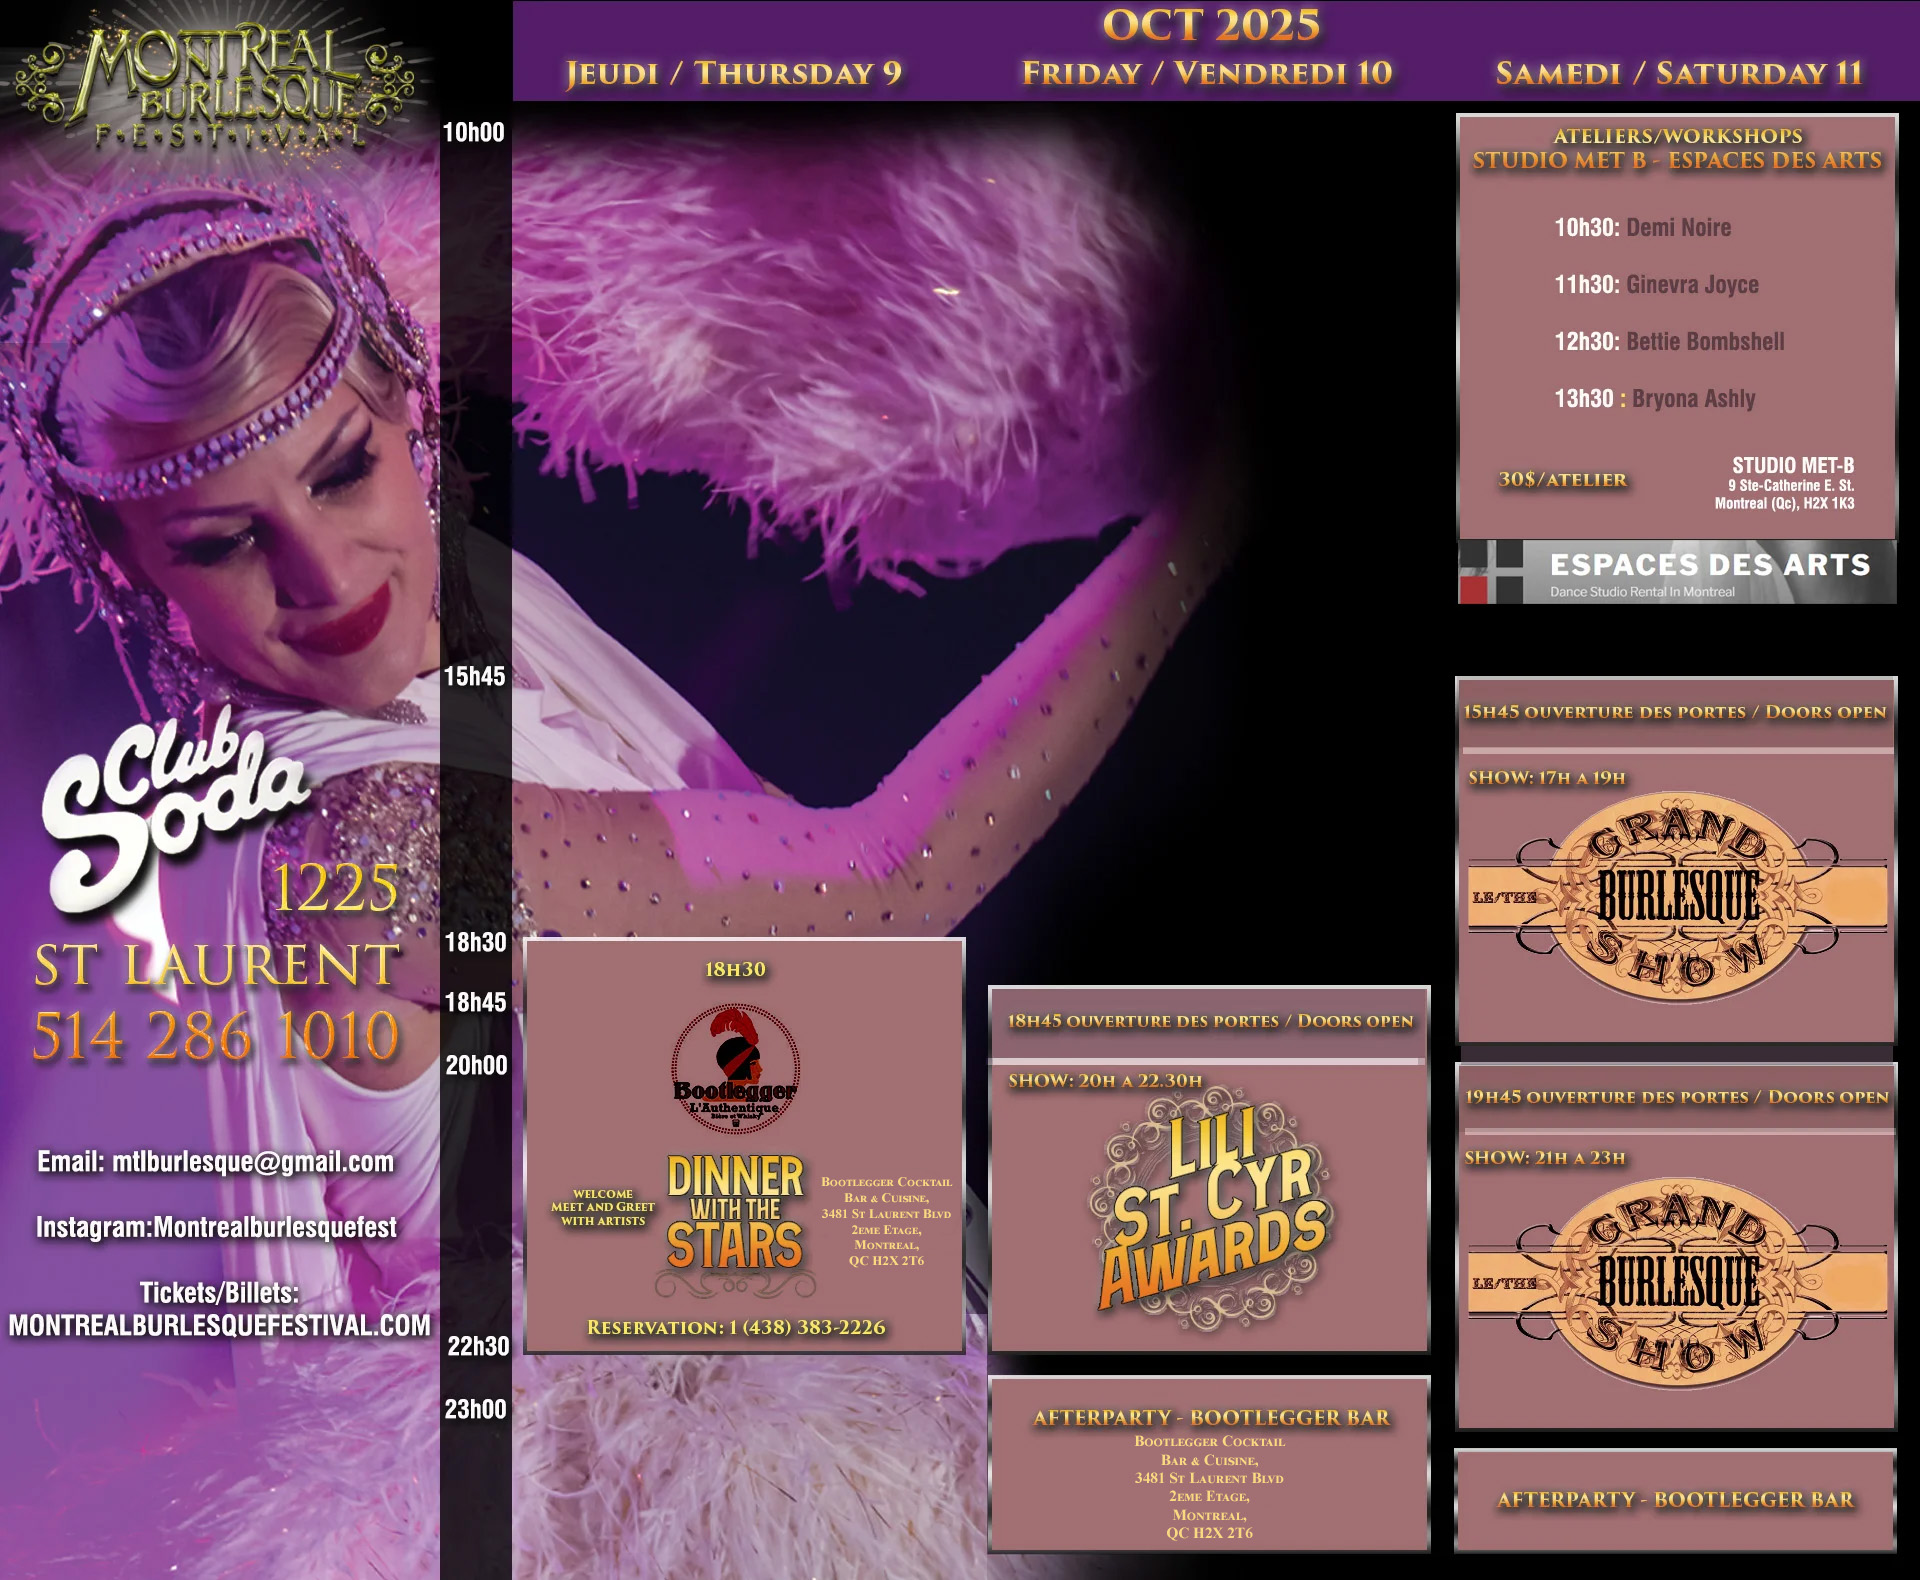Image resolution: width=1920 pixels, height=1580 pixels.
Task: Click the Instagram Montrealburlesquefest handle
Action: coord(216,1228)
